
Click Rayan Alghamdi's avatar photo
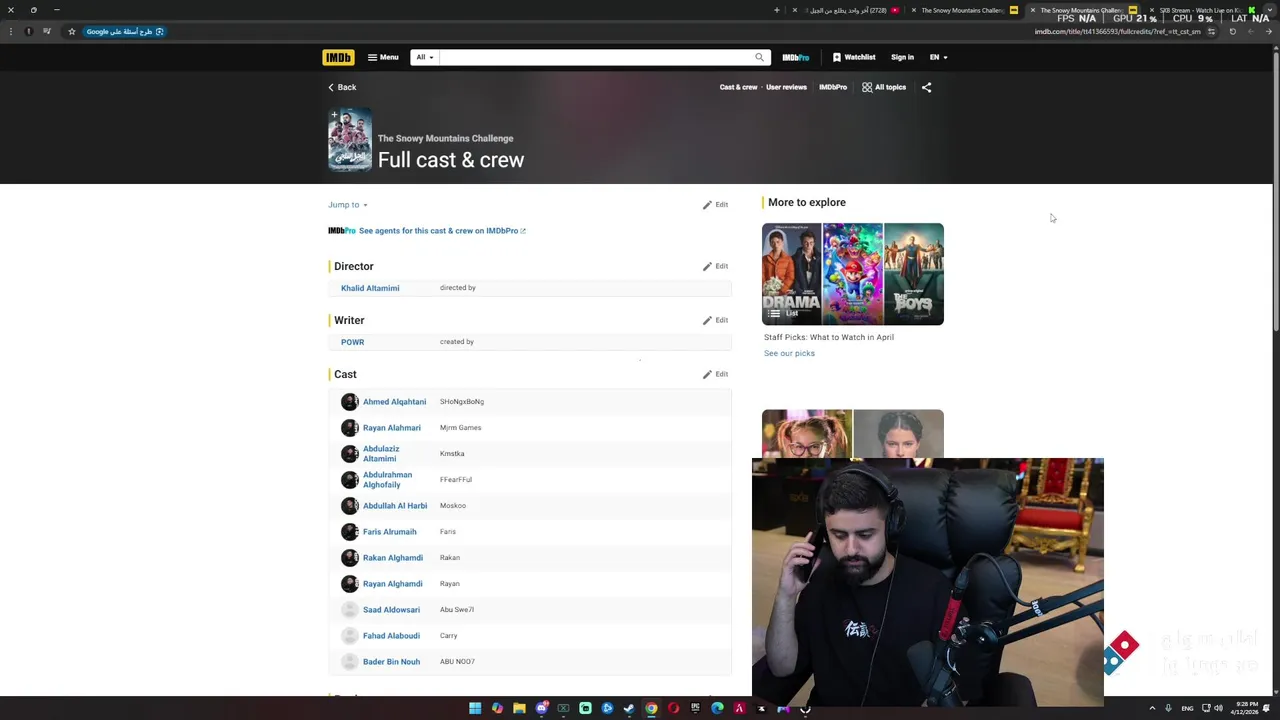tap(349, 584)
